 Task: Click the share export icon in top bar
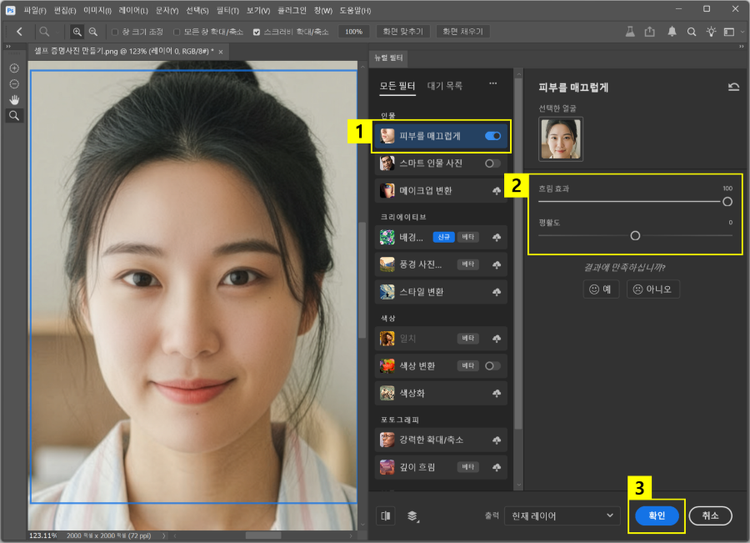click(650, 32)
